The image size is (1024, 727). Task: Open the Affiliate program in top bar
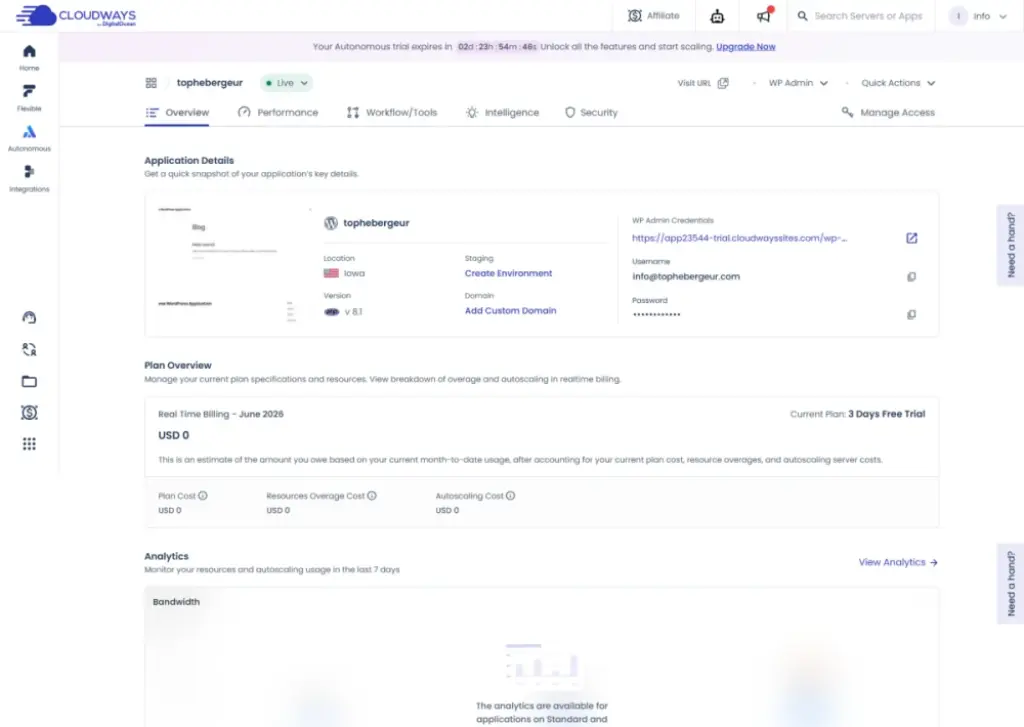point(653,16)
